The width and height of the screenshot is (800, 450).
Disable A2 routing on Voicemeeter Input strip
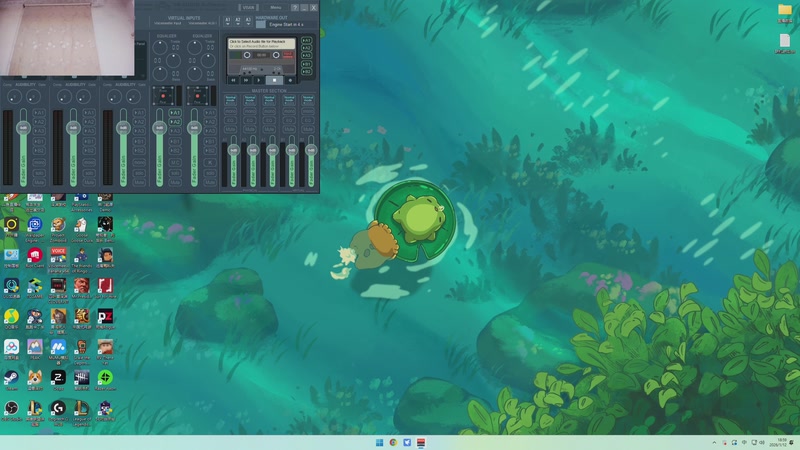click(x=175, y=122)
